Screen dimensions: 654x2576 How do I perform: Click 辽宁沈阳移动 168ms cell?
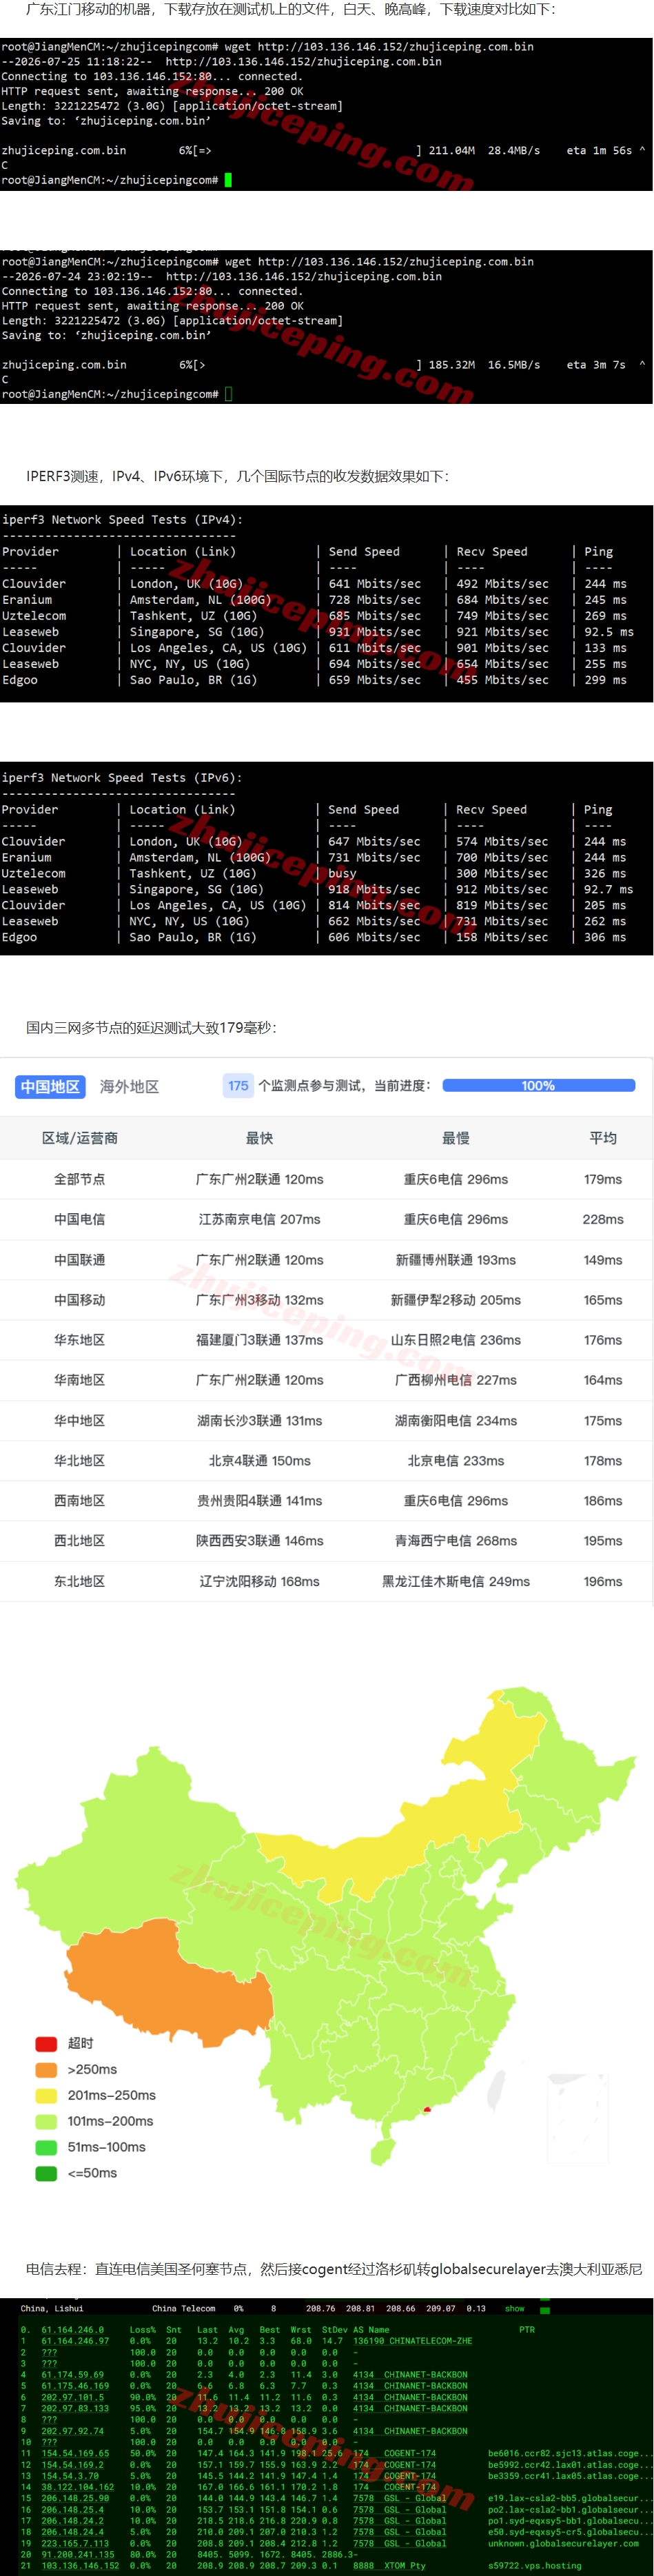point(260,1582)
